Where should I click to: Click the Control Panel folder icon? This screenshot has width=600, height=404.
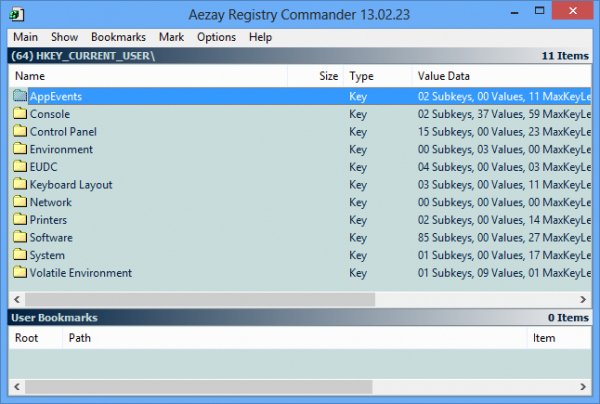(20, 131)
